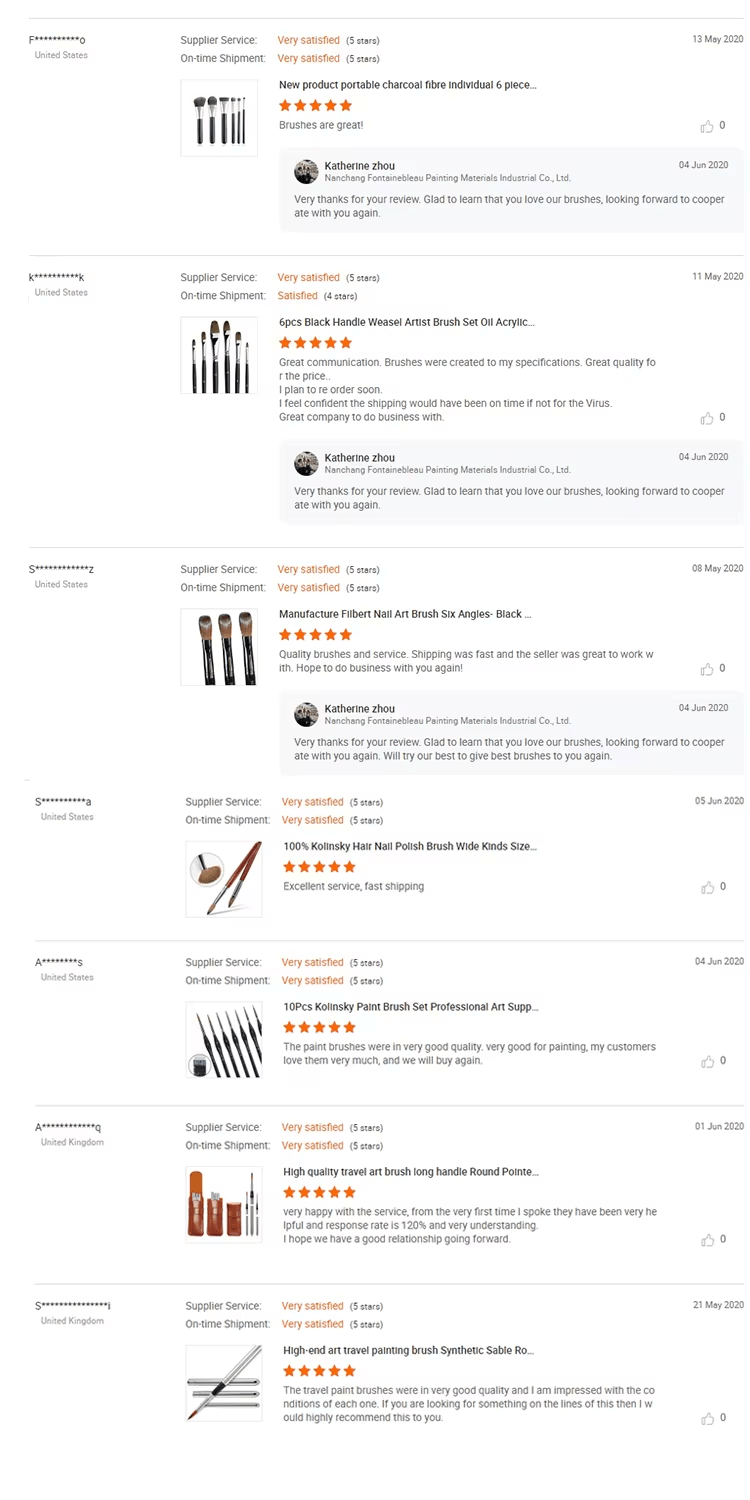
Task: Click the brown leather travel brush case thumbnail
Action: 224,1204
